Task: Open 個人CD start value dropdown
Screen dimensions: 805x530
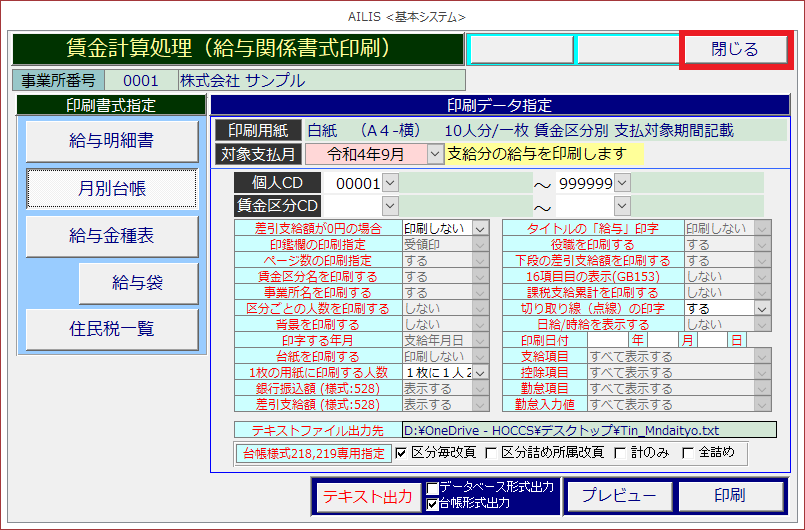Action: tap(390, 183)
